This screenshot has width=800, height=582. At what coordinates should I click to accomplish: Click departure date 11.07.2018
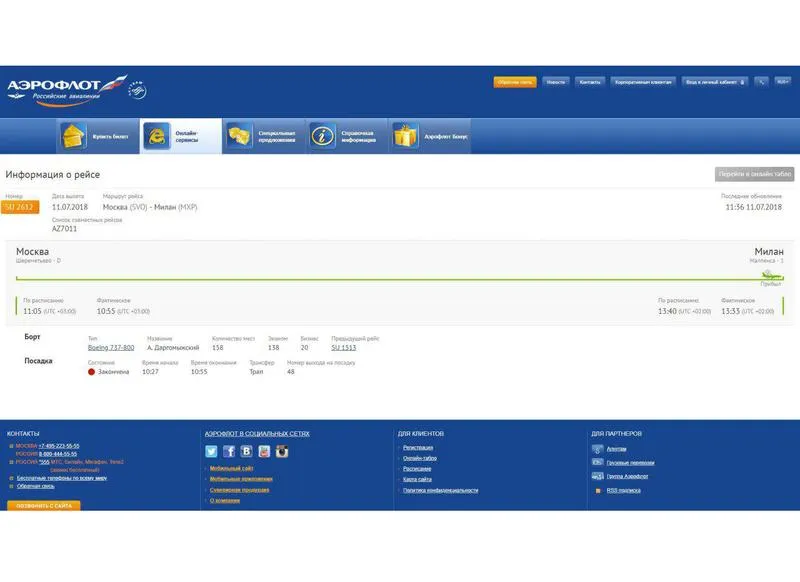pyautogui.click(x=70, y=207)
